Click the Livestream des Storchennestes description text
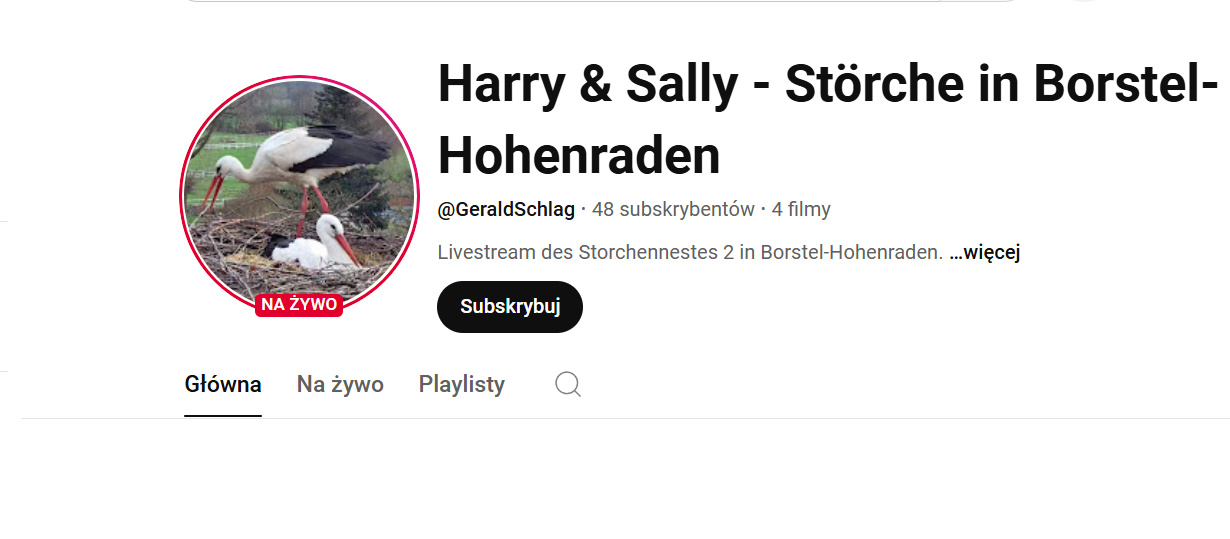Image resolution: width=1230 pixels, height=539 pixels. [690, 252]
